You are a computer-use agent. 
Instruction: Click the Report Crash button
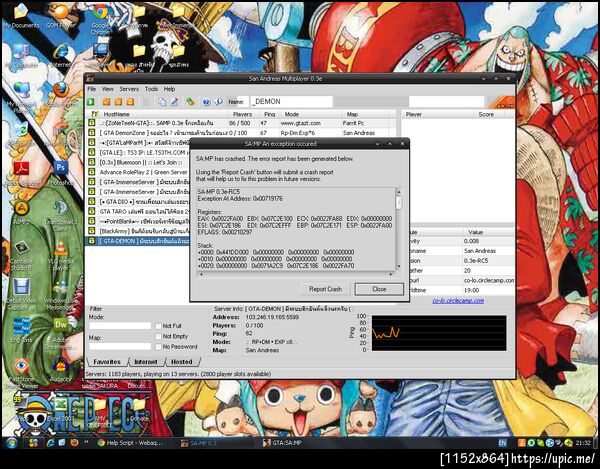coord(325,289)
